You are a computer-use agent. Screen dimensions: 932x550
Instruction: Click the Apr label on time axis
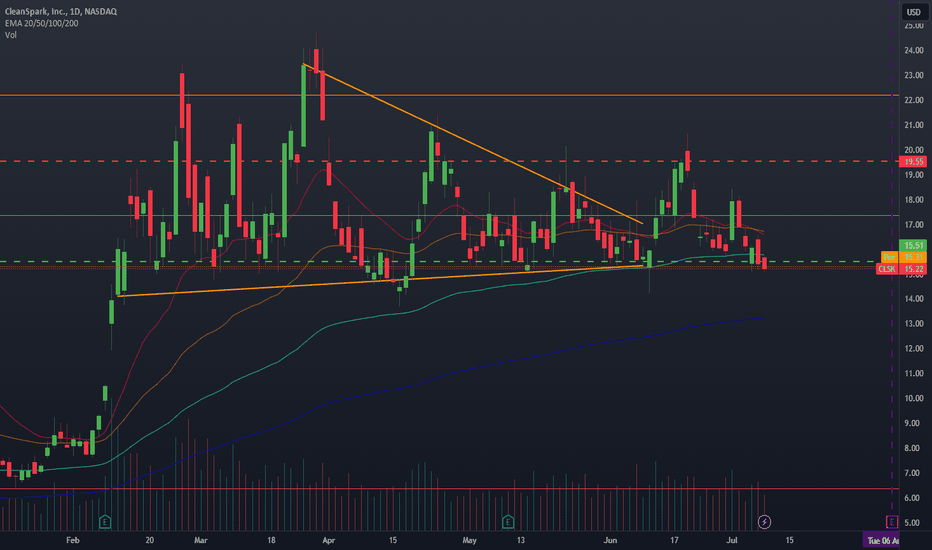click(x=328, y=540)
